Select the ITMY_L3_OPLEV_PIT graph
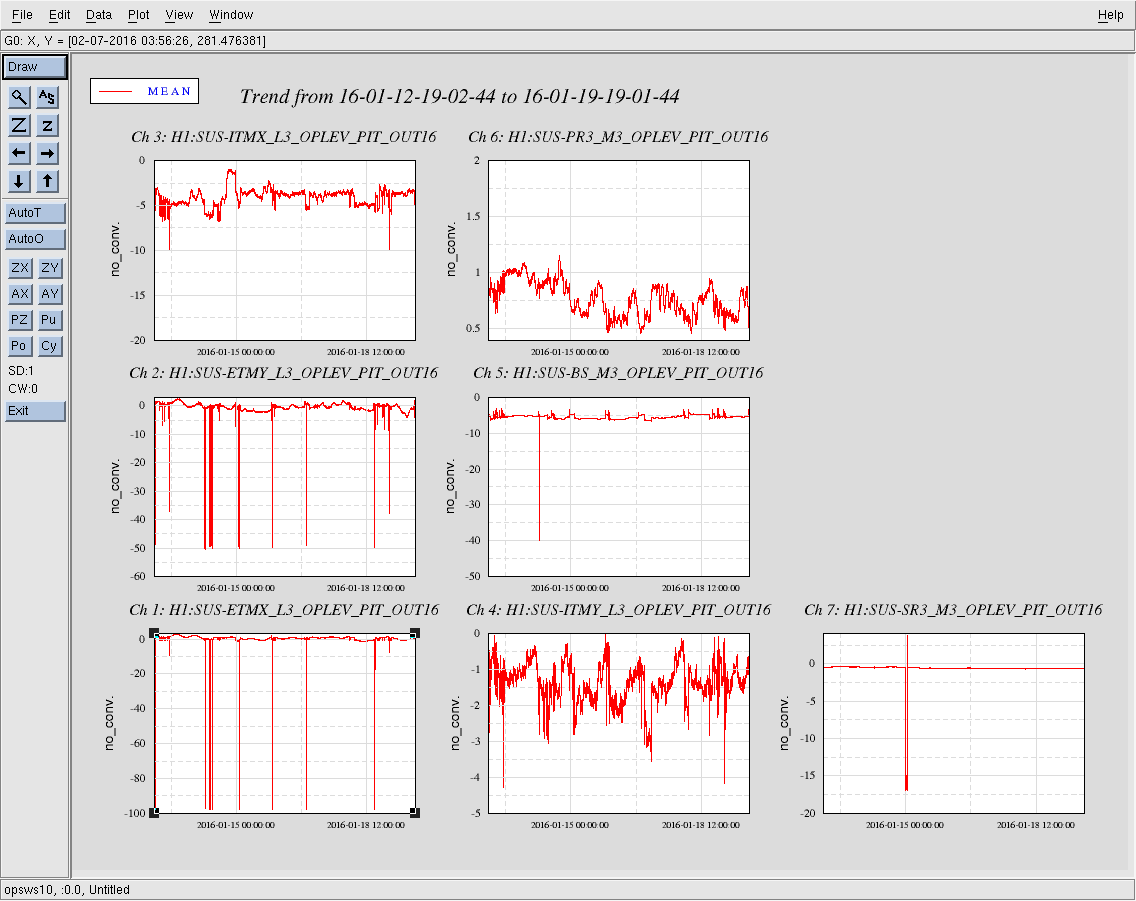The height and width of the screenshot is (901, 1136). [619, 722]
